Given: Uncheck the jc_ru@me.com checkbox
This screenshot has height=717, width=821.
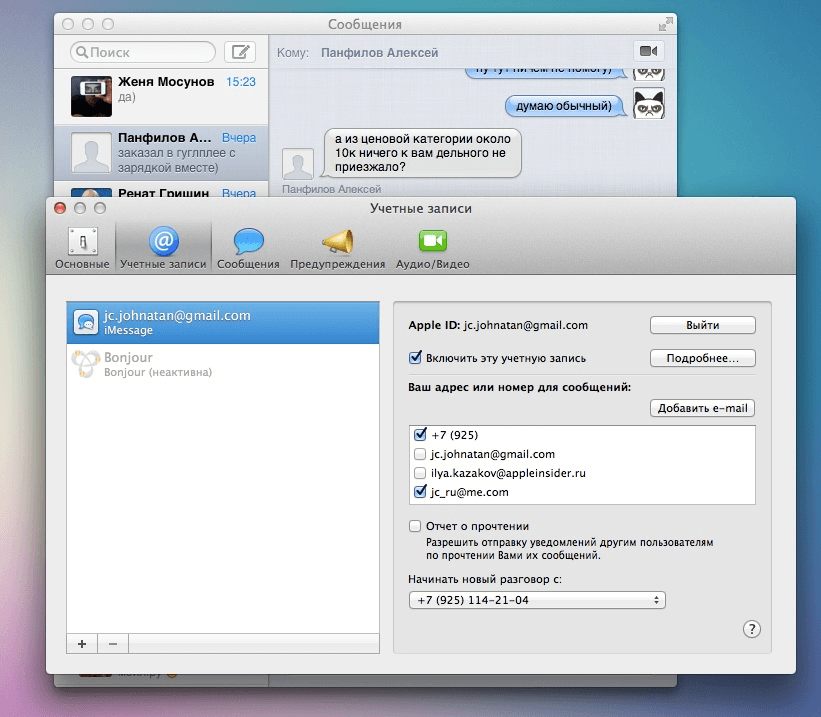Looking at the screenshot, I should pyautogui.click(x=420, y=492).
